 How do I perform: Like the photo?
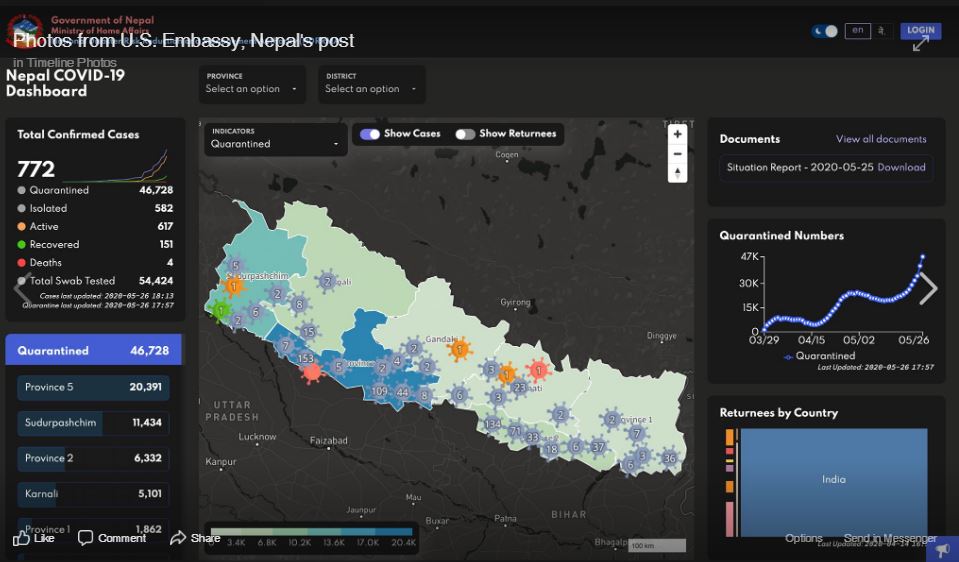tap(34, 538)
